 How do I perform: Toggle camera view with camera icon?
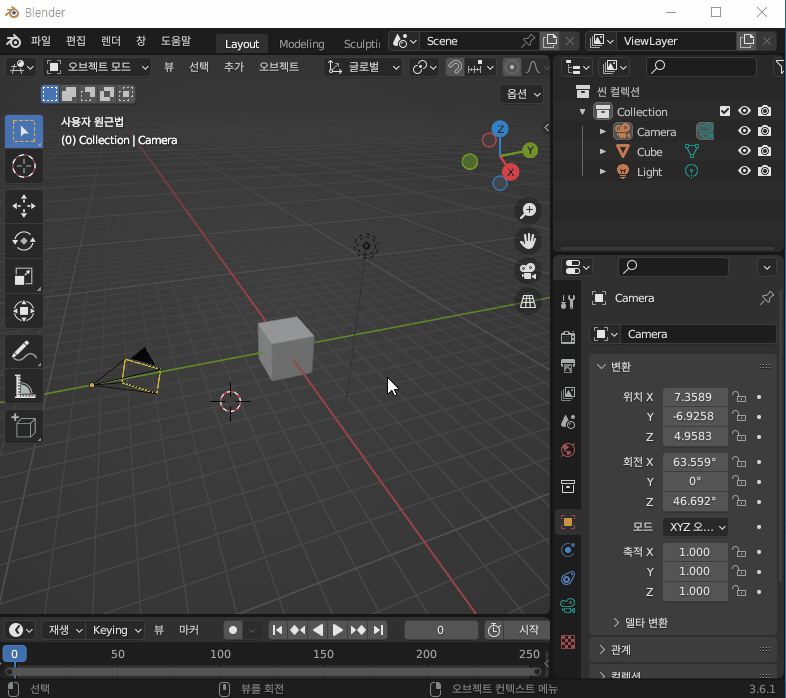(x=528, y=271)
